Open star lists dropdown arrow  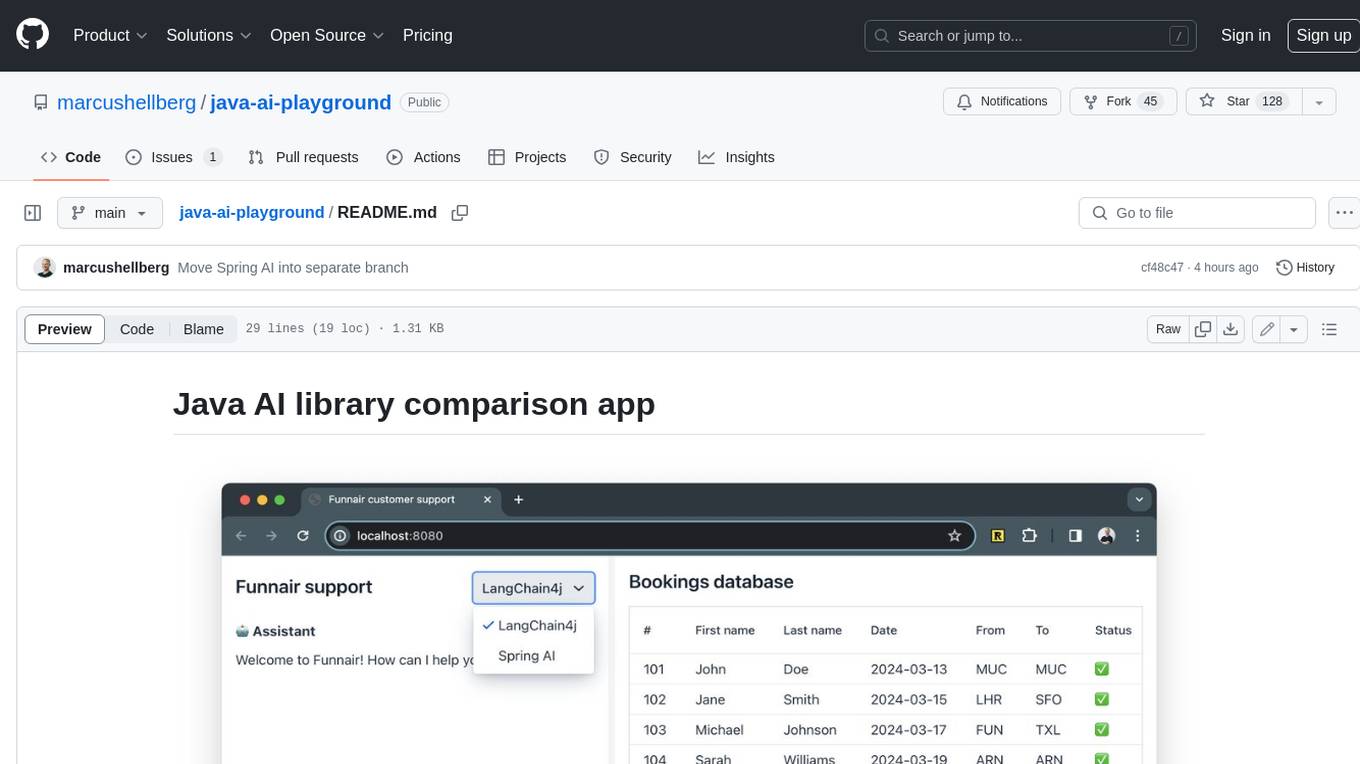tap(1319, 101)
